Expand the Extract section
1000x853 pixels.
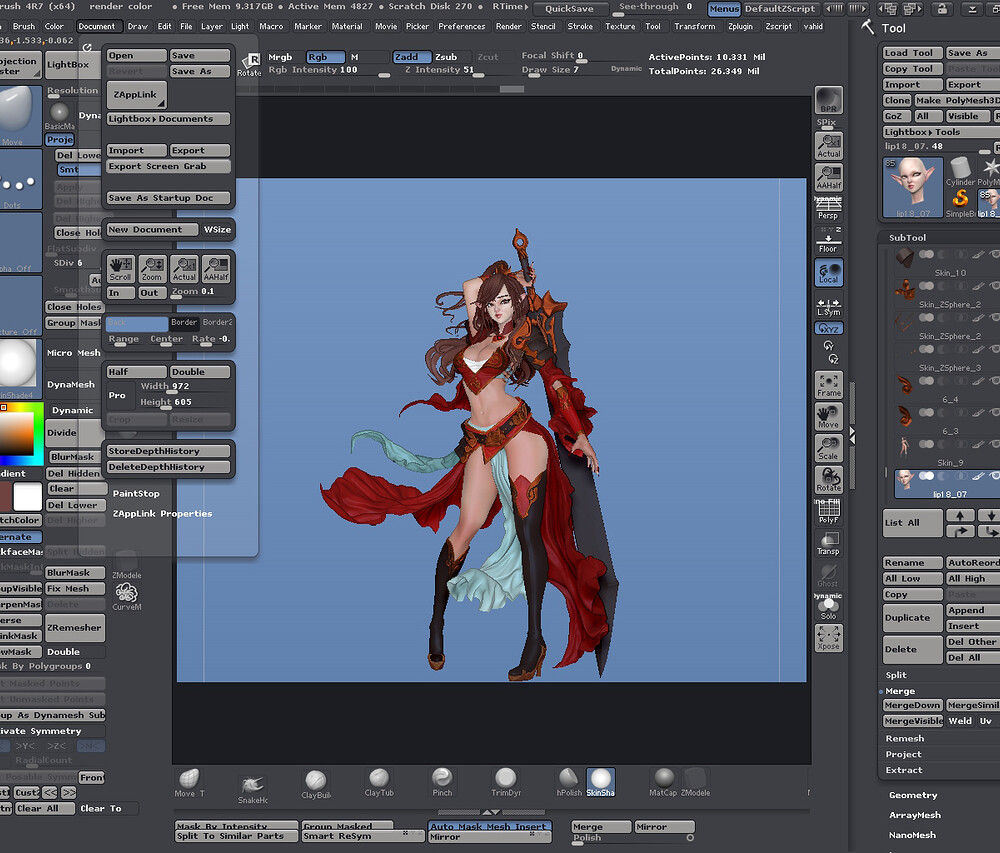904,770
